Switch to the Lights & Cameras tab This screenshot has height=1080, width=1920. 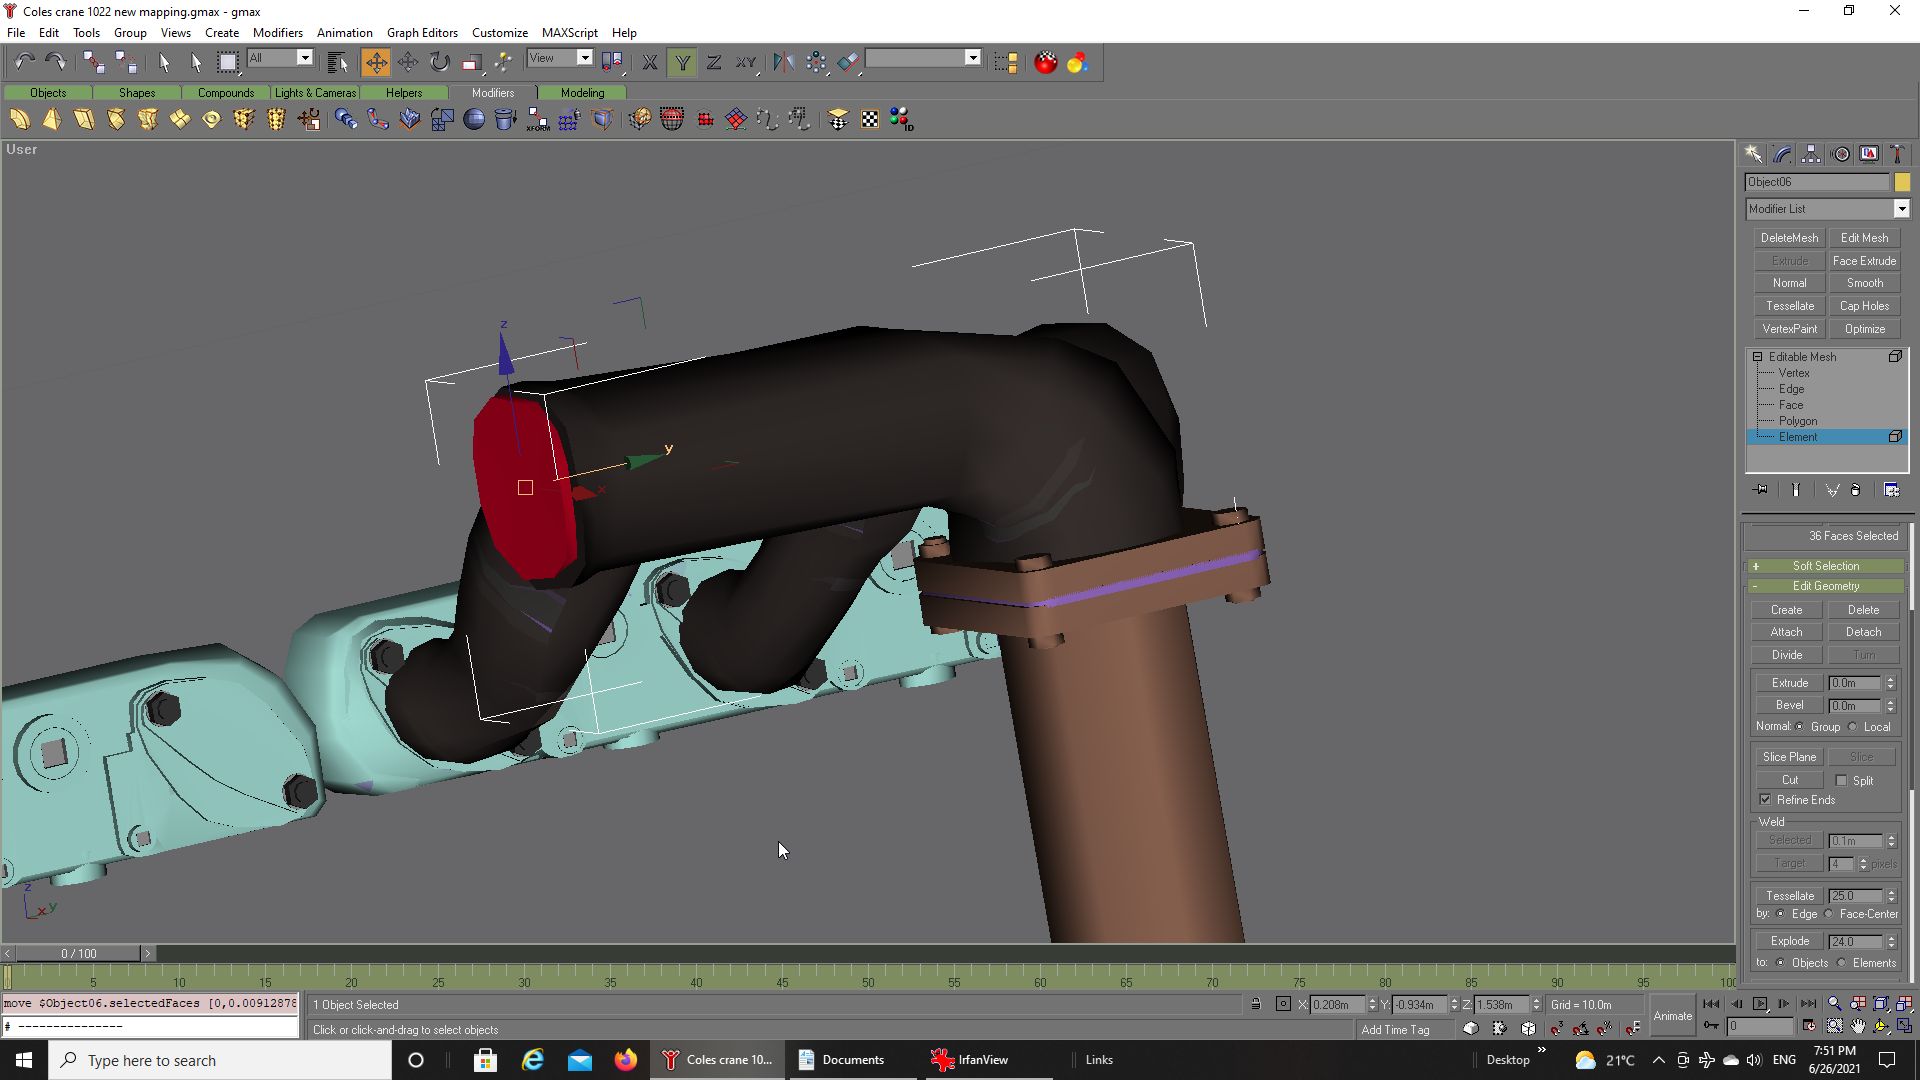click(315, 93)
